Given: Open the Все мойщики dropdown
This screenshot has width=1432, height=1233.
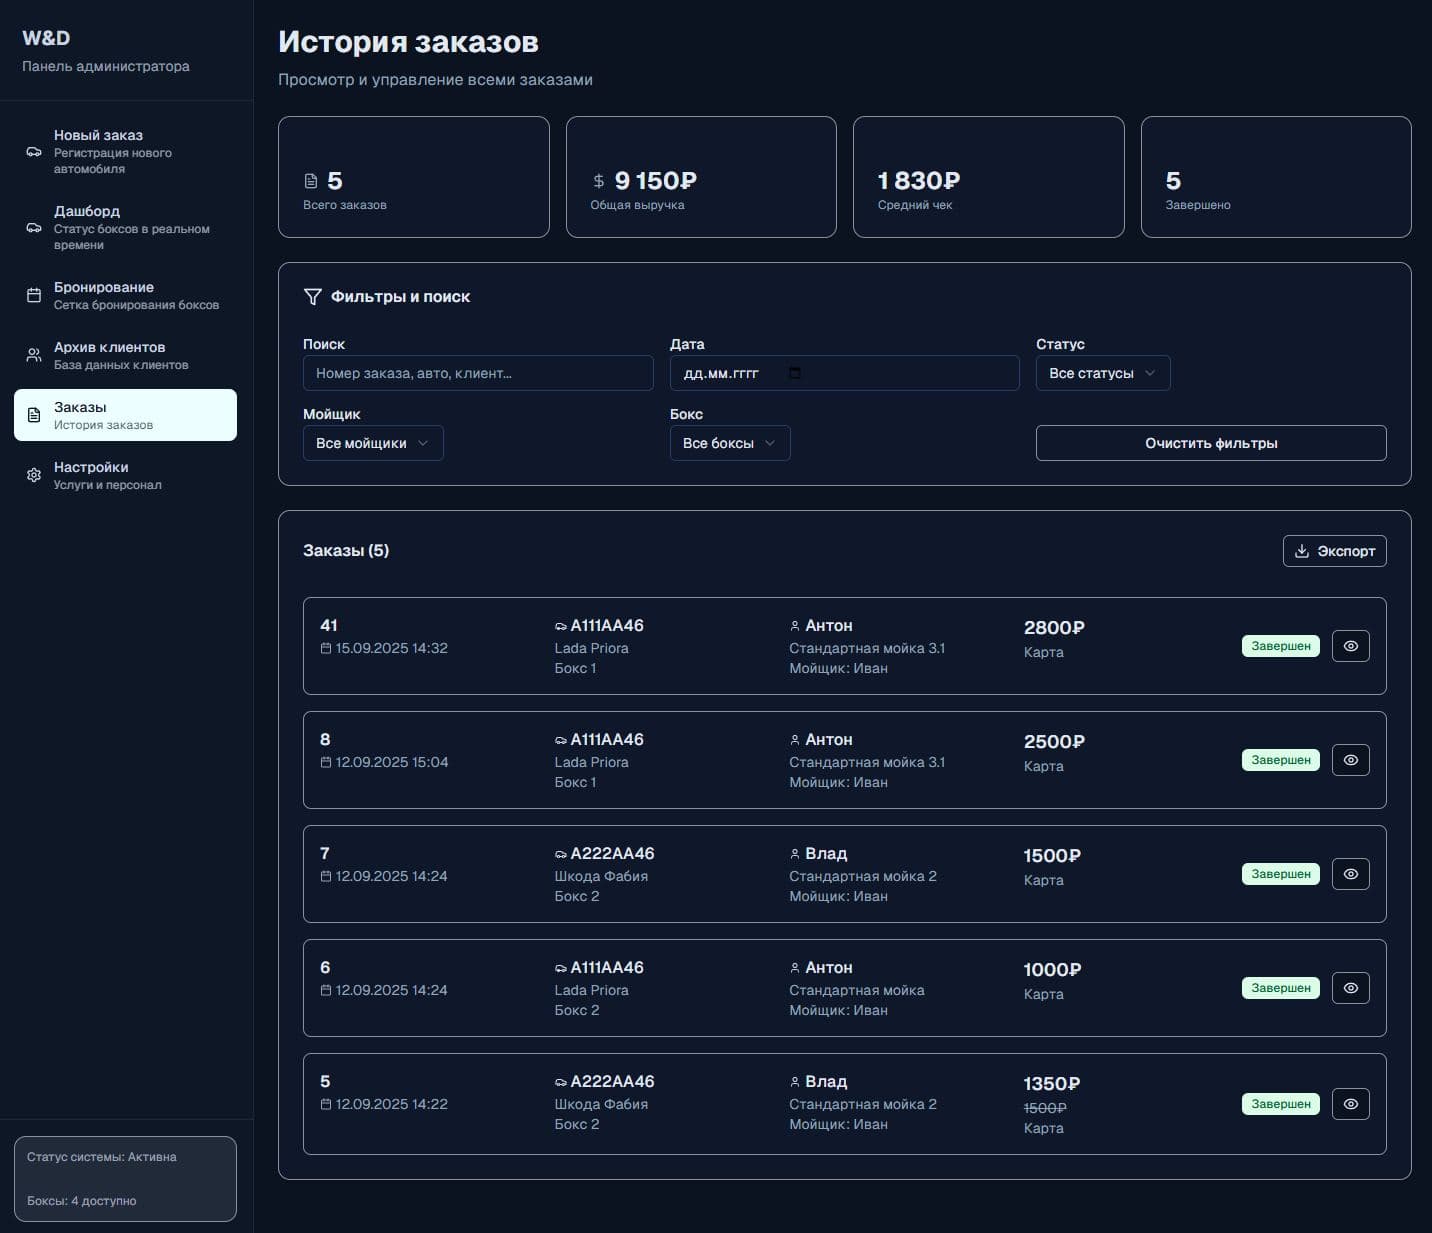Looking at the screenshot, I should pos(372,443).
